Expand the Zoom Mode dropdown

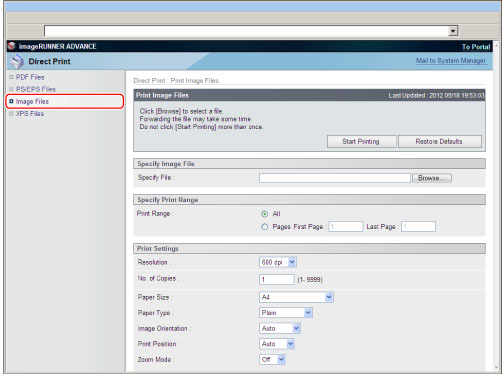[272, 359]
